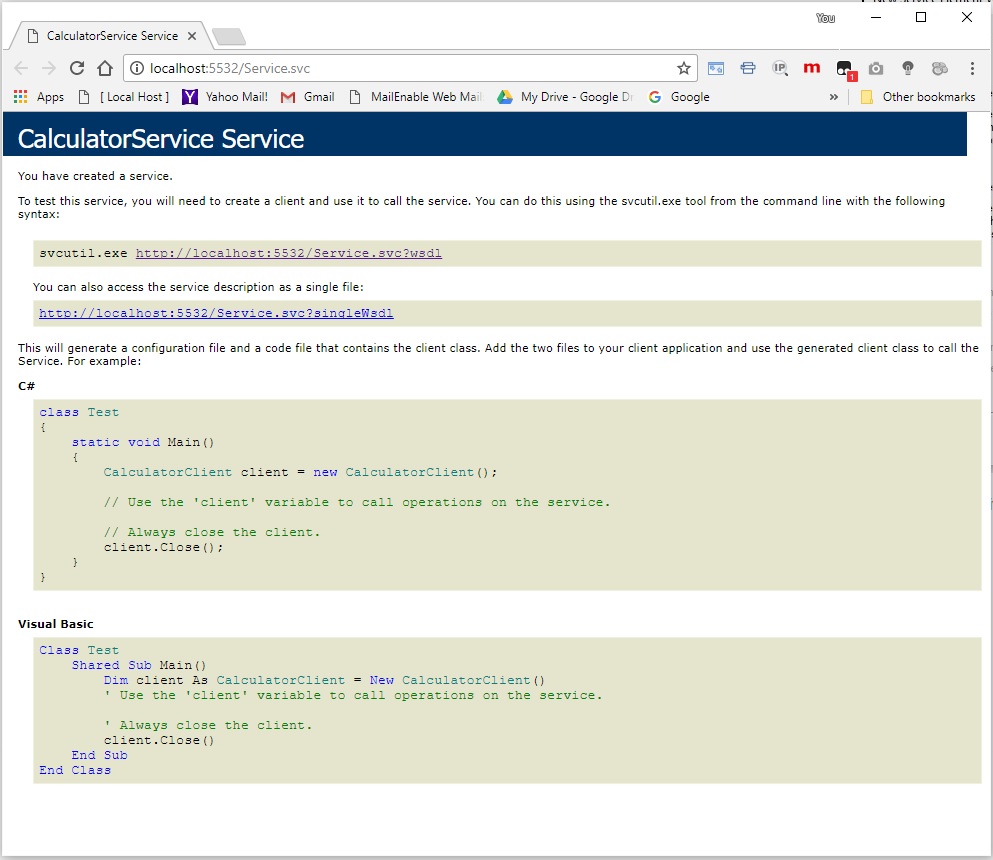Go to the browser home page icon
The image size is (993, 860).
[x=105, y=68]
